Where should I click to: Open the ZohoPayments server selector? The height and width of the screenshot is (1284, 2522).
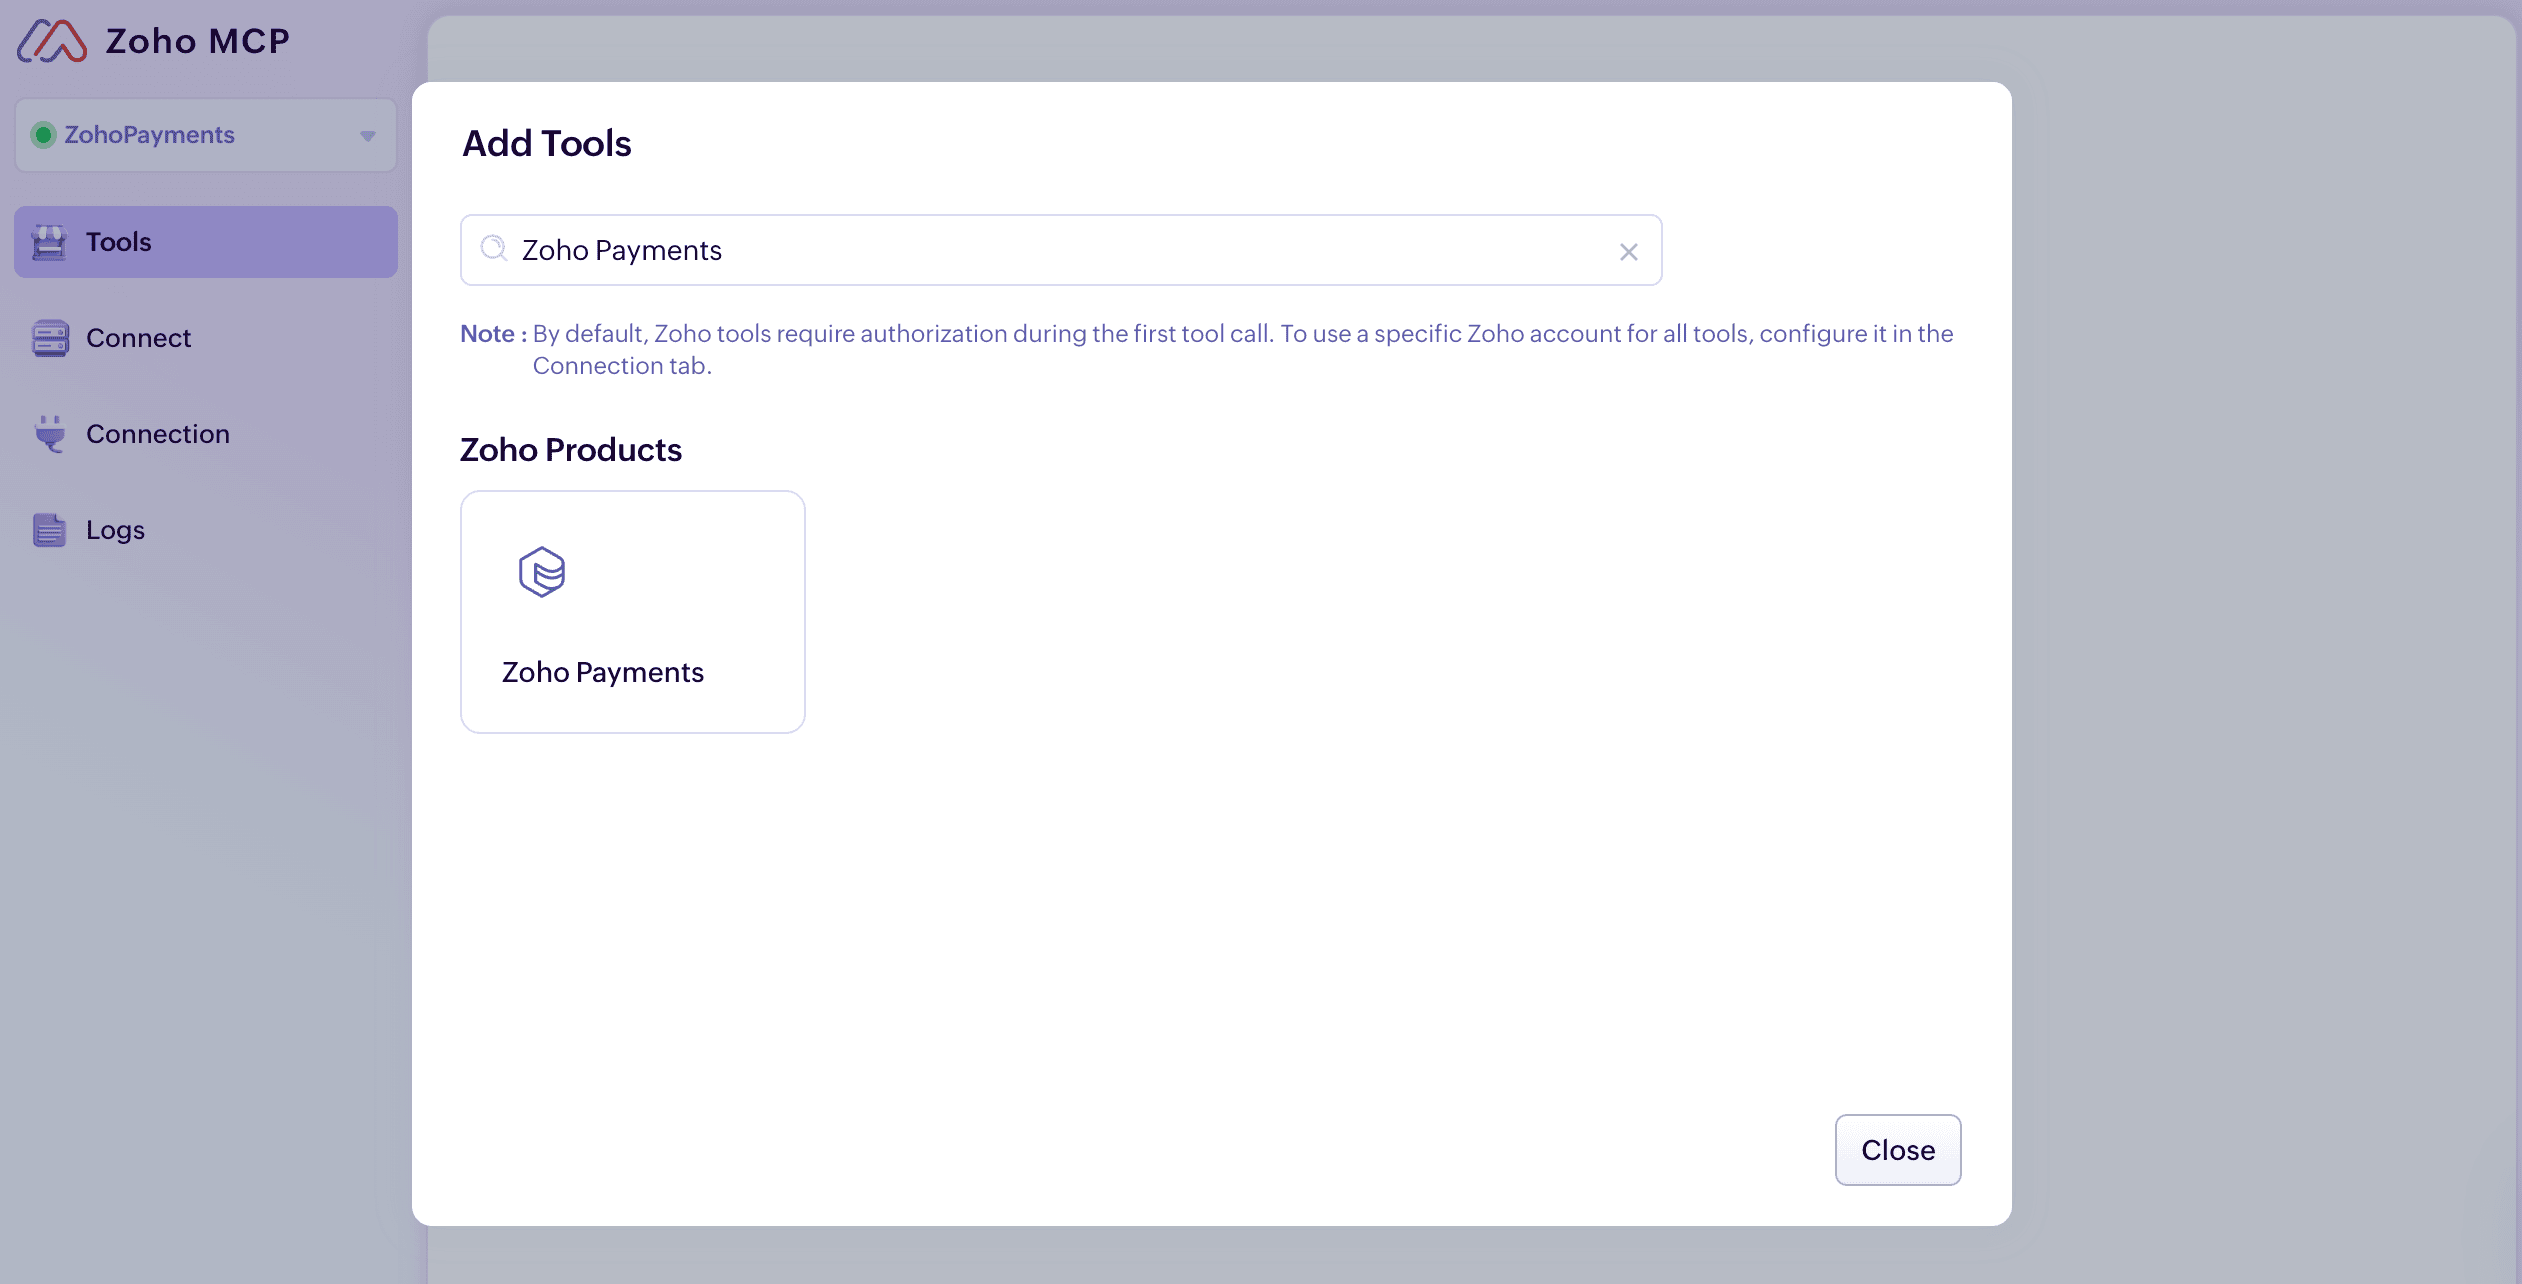click(x=205, y=135)
